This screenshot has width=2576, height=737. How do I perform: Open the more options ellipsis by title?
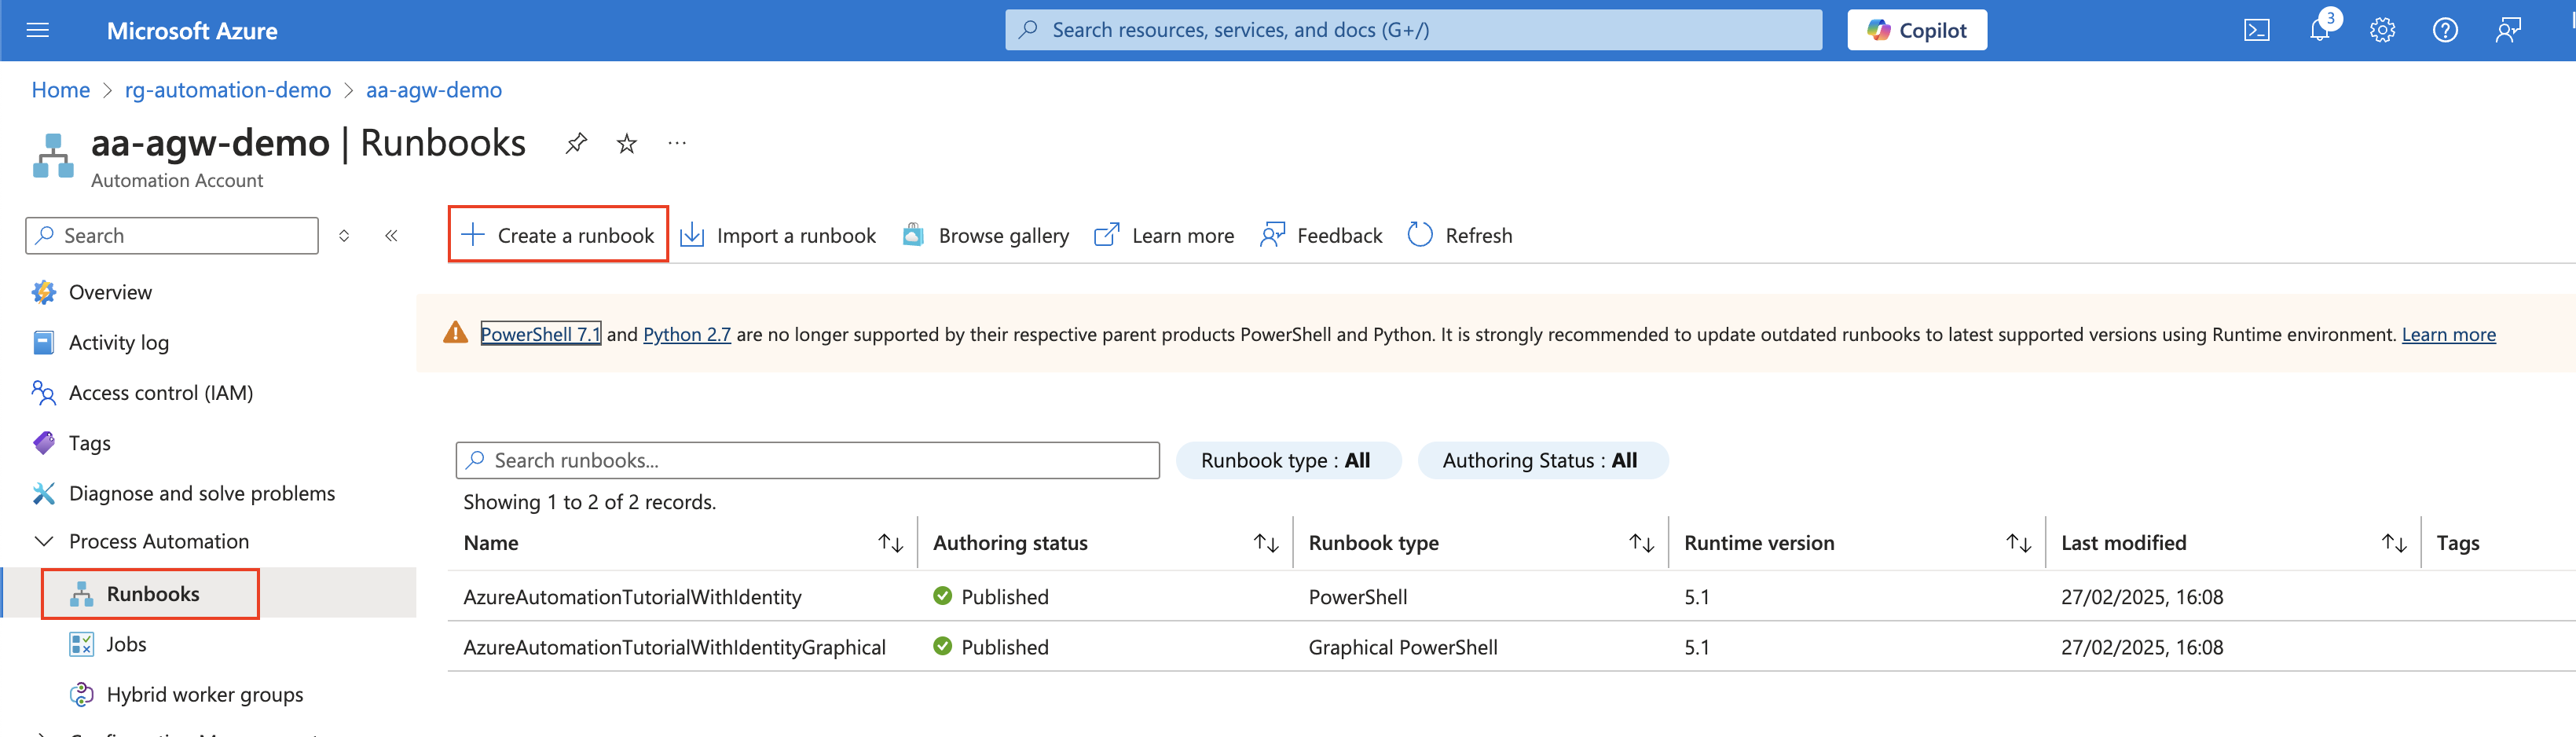pyautogui.click(x=677, y=143)
